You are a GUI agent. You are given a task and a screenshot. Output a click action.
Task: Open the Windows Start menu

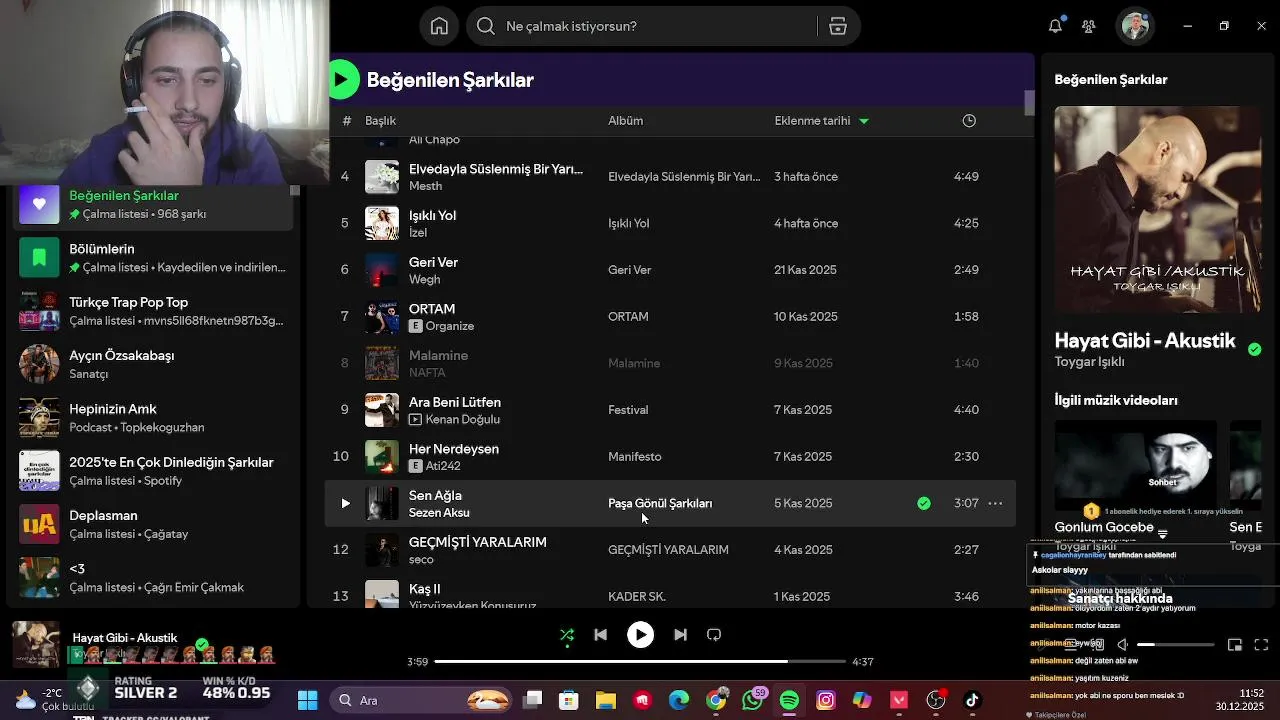click(307, 700)
